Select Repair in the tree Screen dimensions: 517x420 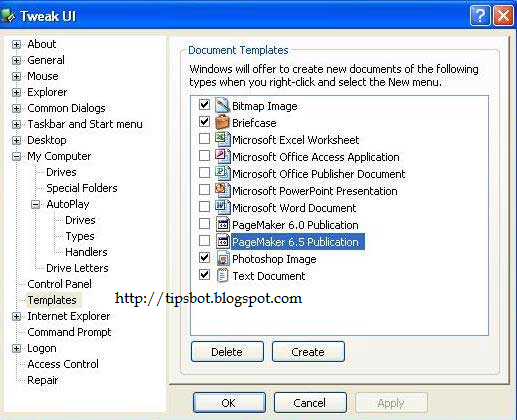[x=43, y=380]
